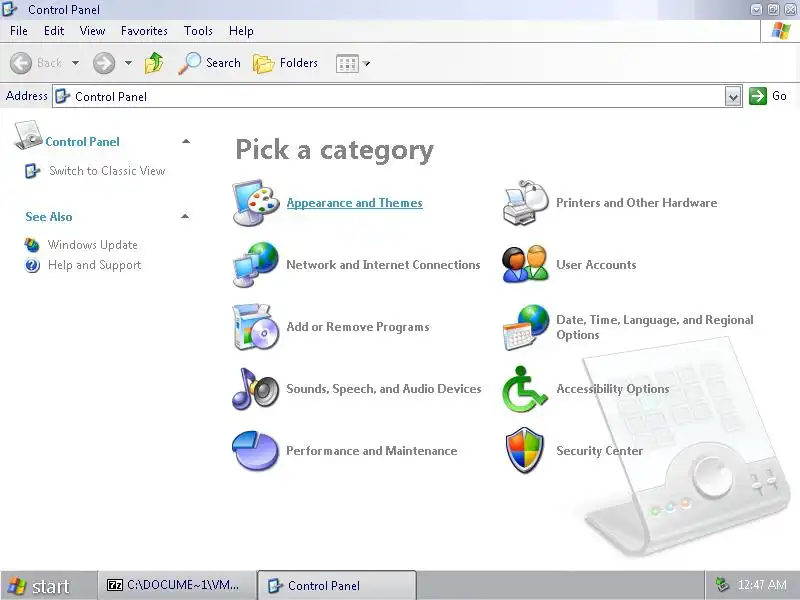This screenshot has height=600, width=800.
Task: Click the Accessibility Options text link
Action: 613,389
